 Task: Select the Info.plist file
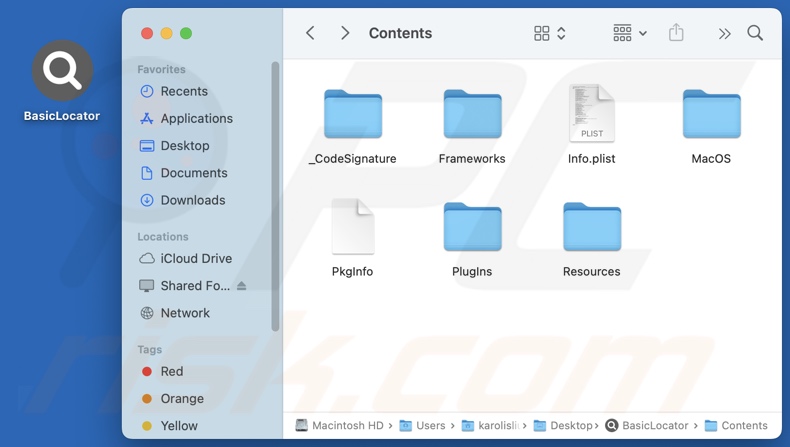point(591,115)
